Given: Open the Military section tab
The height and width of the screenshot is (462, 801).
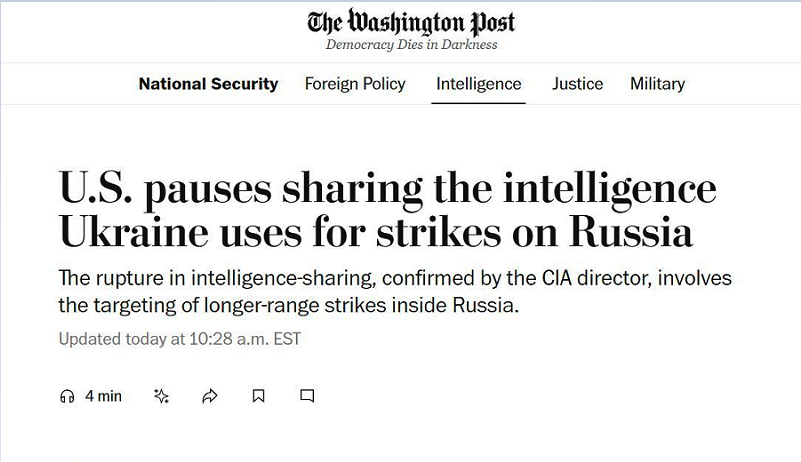Looking at the screenshot, I should pyautogui.click(x=657, y=84).
